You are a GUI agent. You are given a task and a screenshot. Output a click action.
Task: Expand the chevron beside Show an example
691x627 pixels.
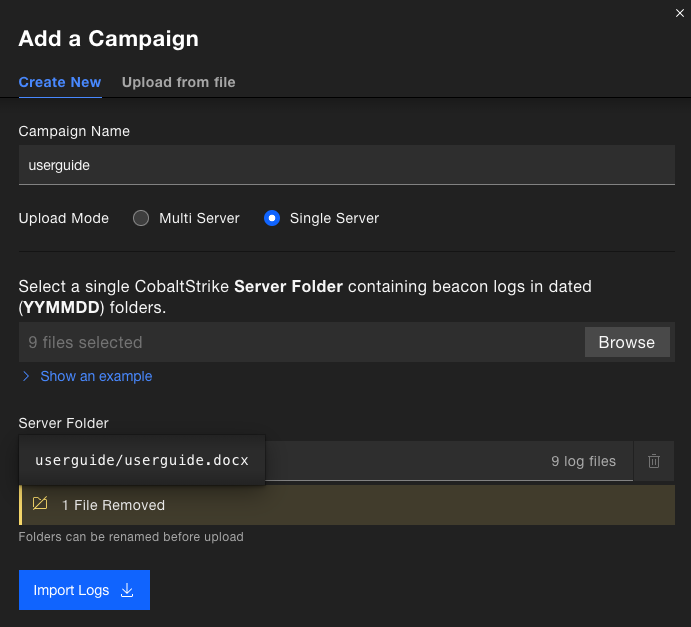(x=26, y=376)
